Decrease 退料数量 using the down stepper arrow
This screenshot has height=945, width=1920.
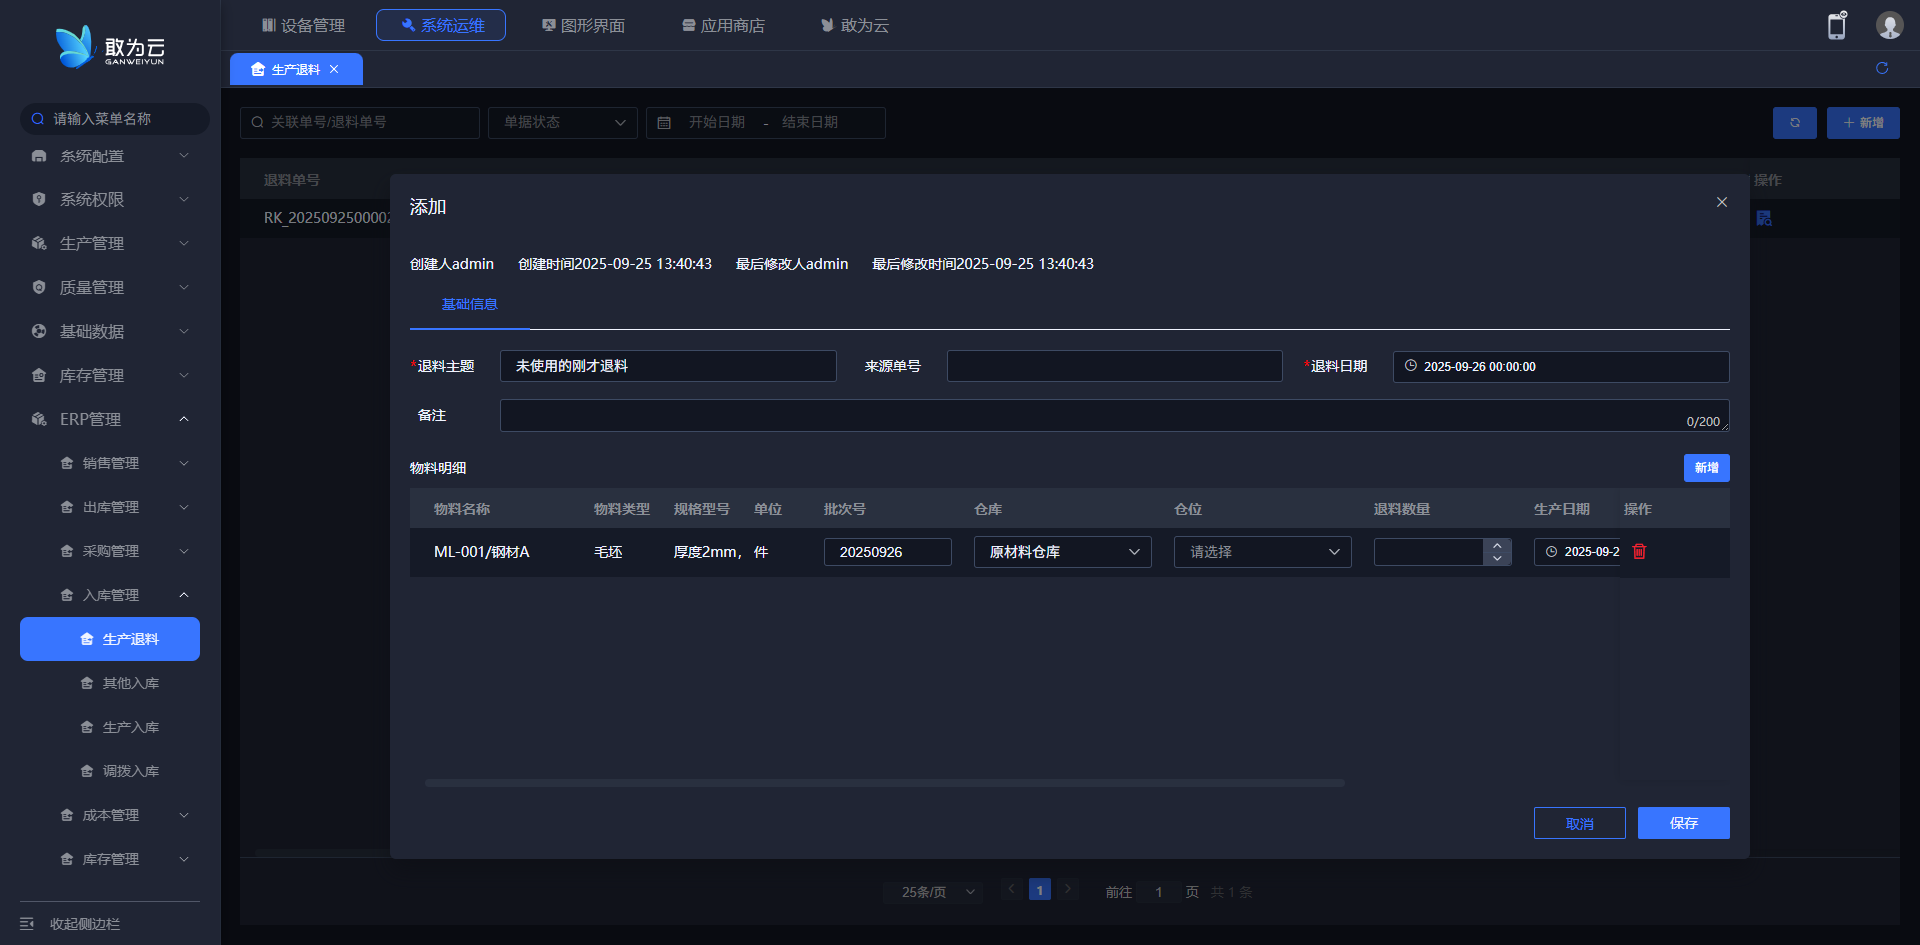click(x=1497, y=559)
